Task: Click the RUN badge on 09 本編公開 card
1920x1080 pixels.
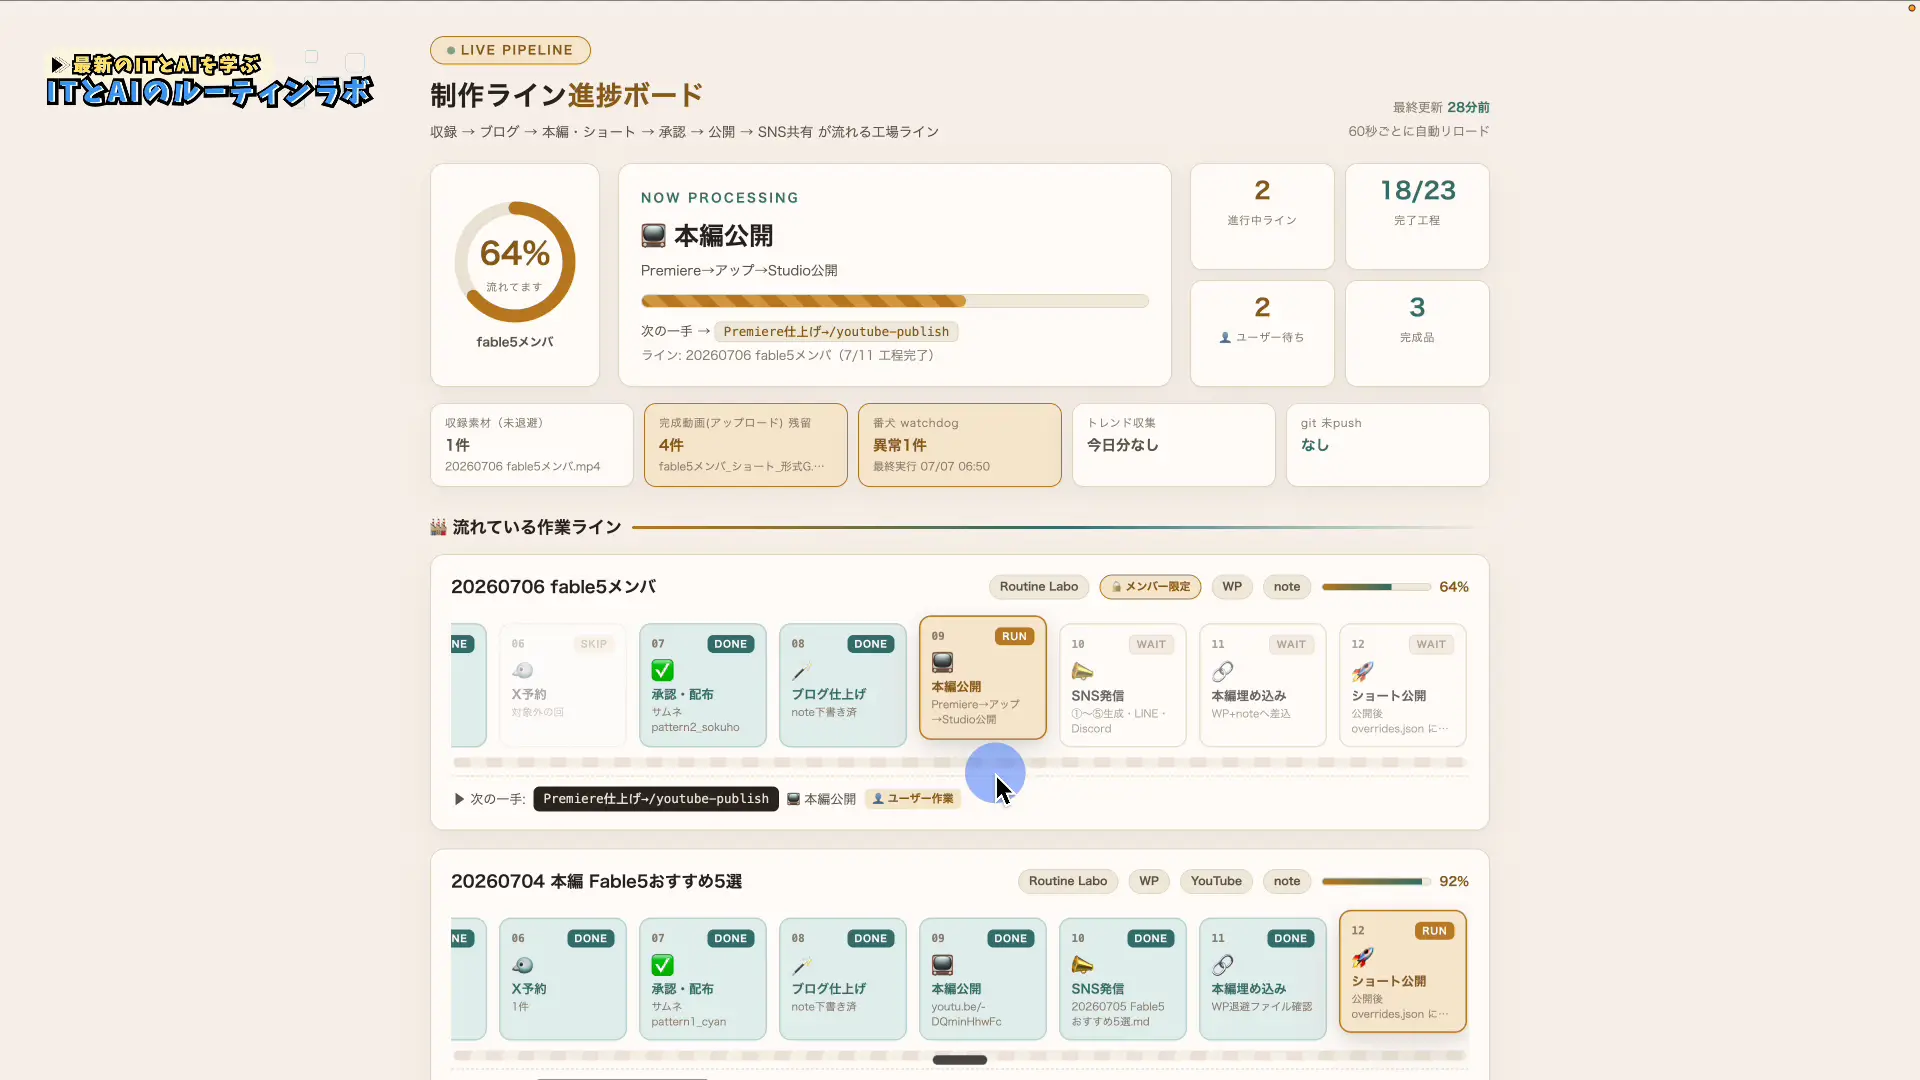Action: [x=1014, y=636]
